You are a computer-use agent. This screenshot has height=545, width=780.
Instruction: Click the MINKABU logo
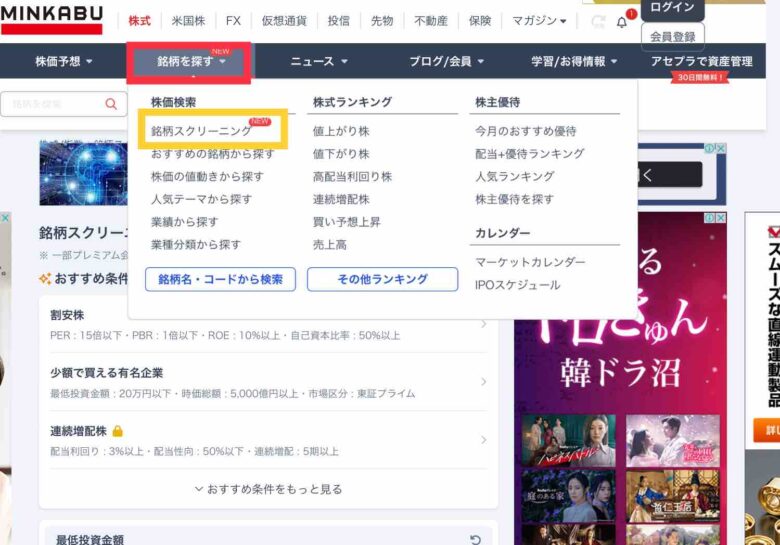coord(51,20)
